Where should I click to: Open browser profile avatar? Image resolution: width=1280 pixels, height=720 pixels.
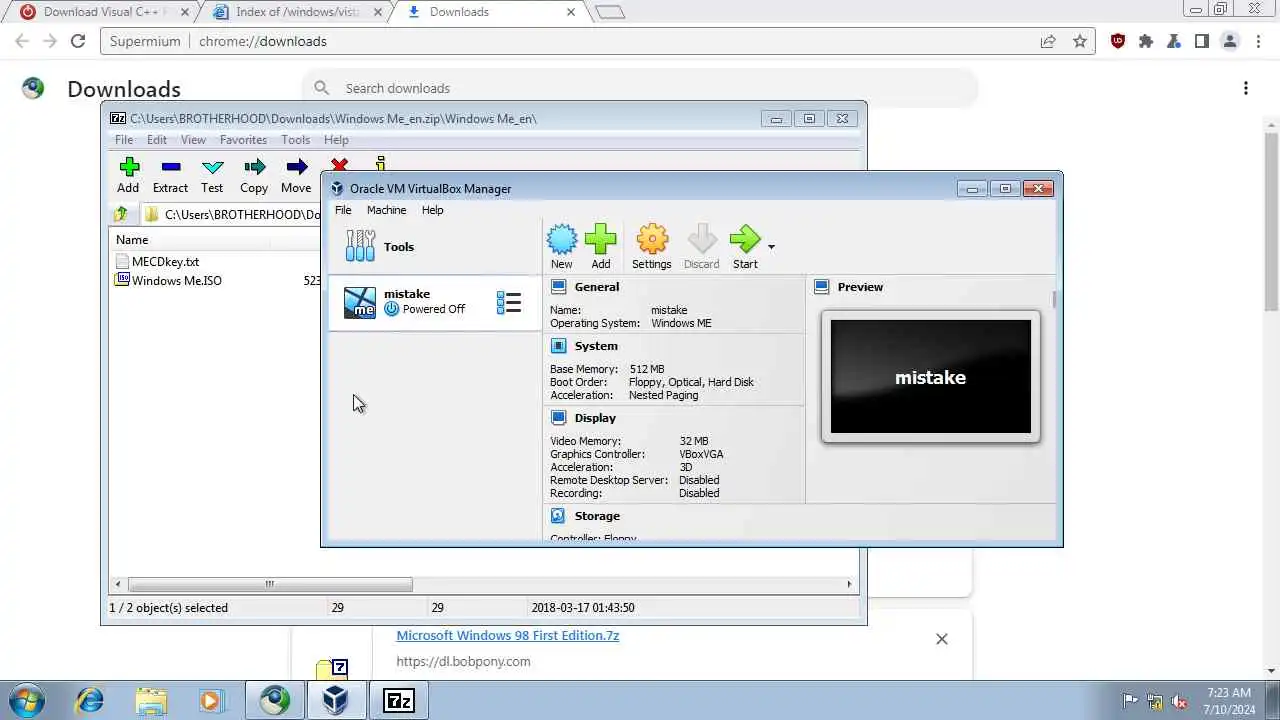(1230, 41)
